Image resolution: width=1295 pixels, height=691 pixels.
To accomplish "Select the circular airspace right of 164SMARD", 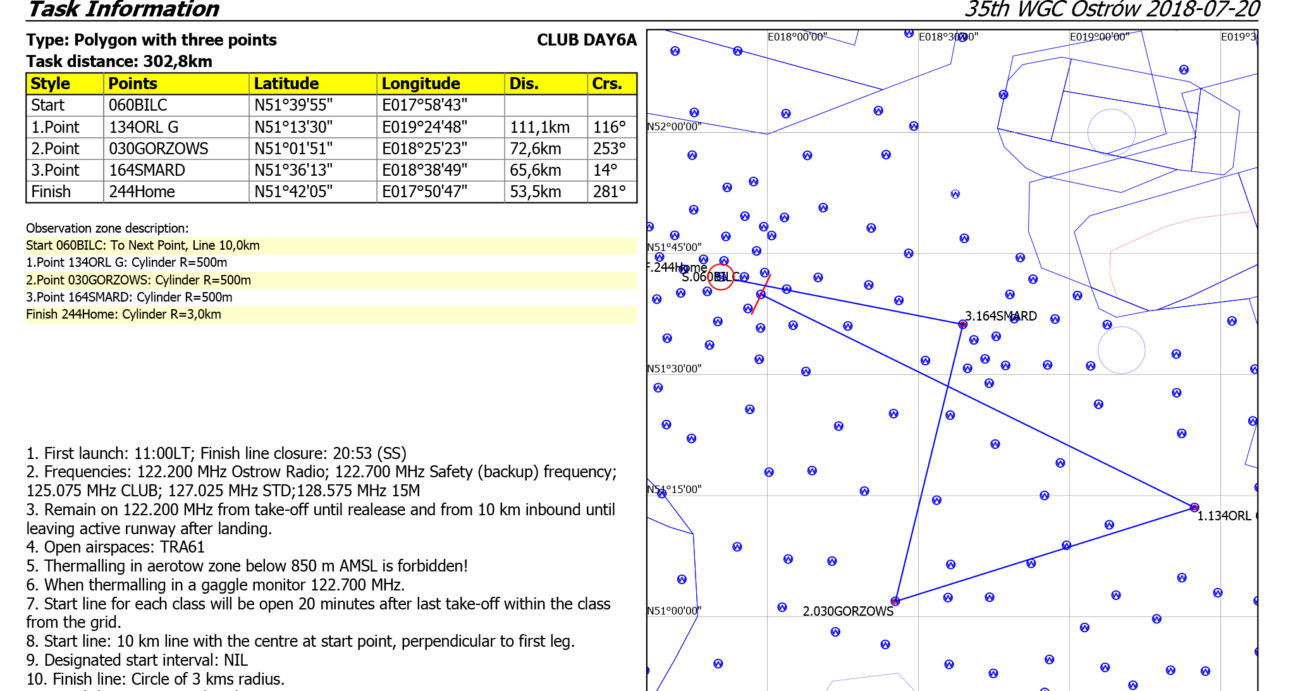I will [x=1121, y=349].
